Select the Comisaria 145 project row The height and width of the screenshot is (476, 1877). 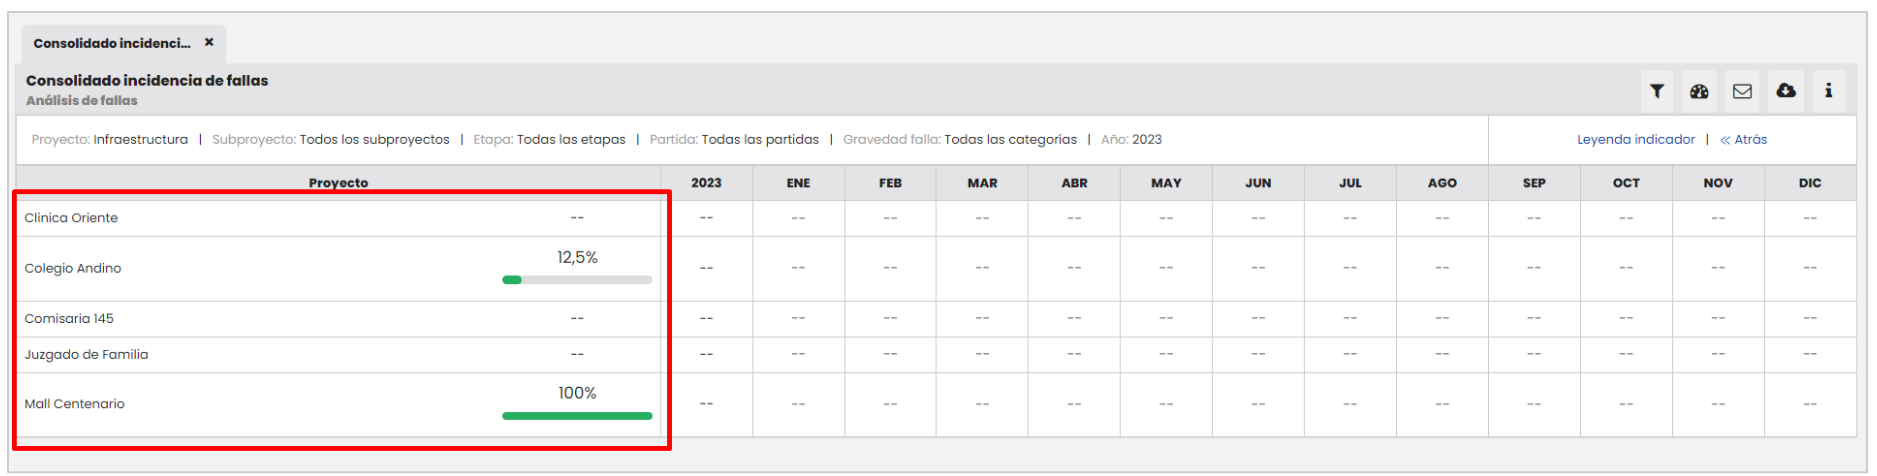(69, 319)
